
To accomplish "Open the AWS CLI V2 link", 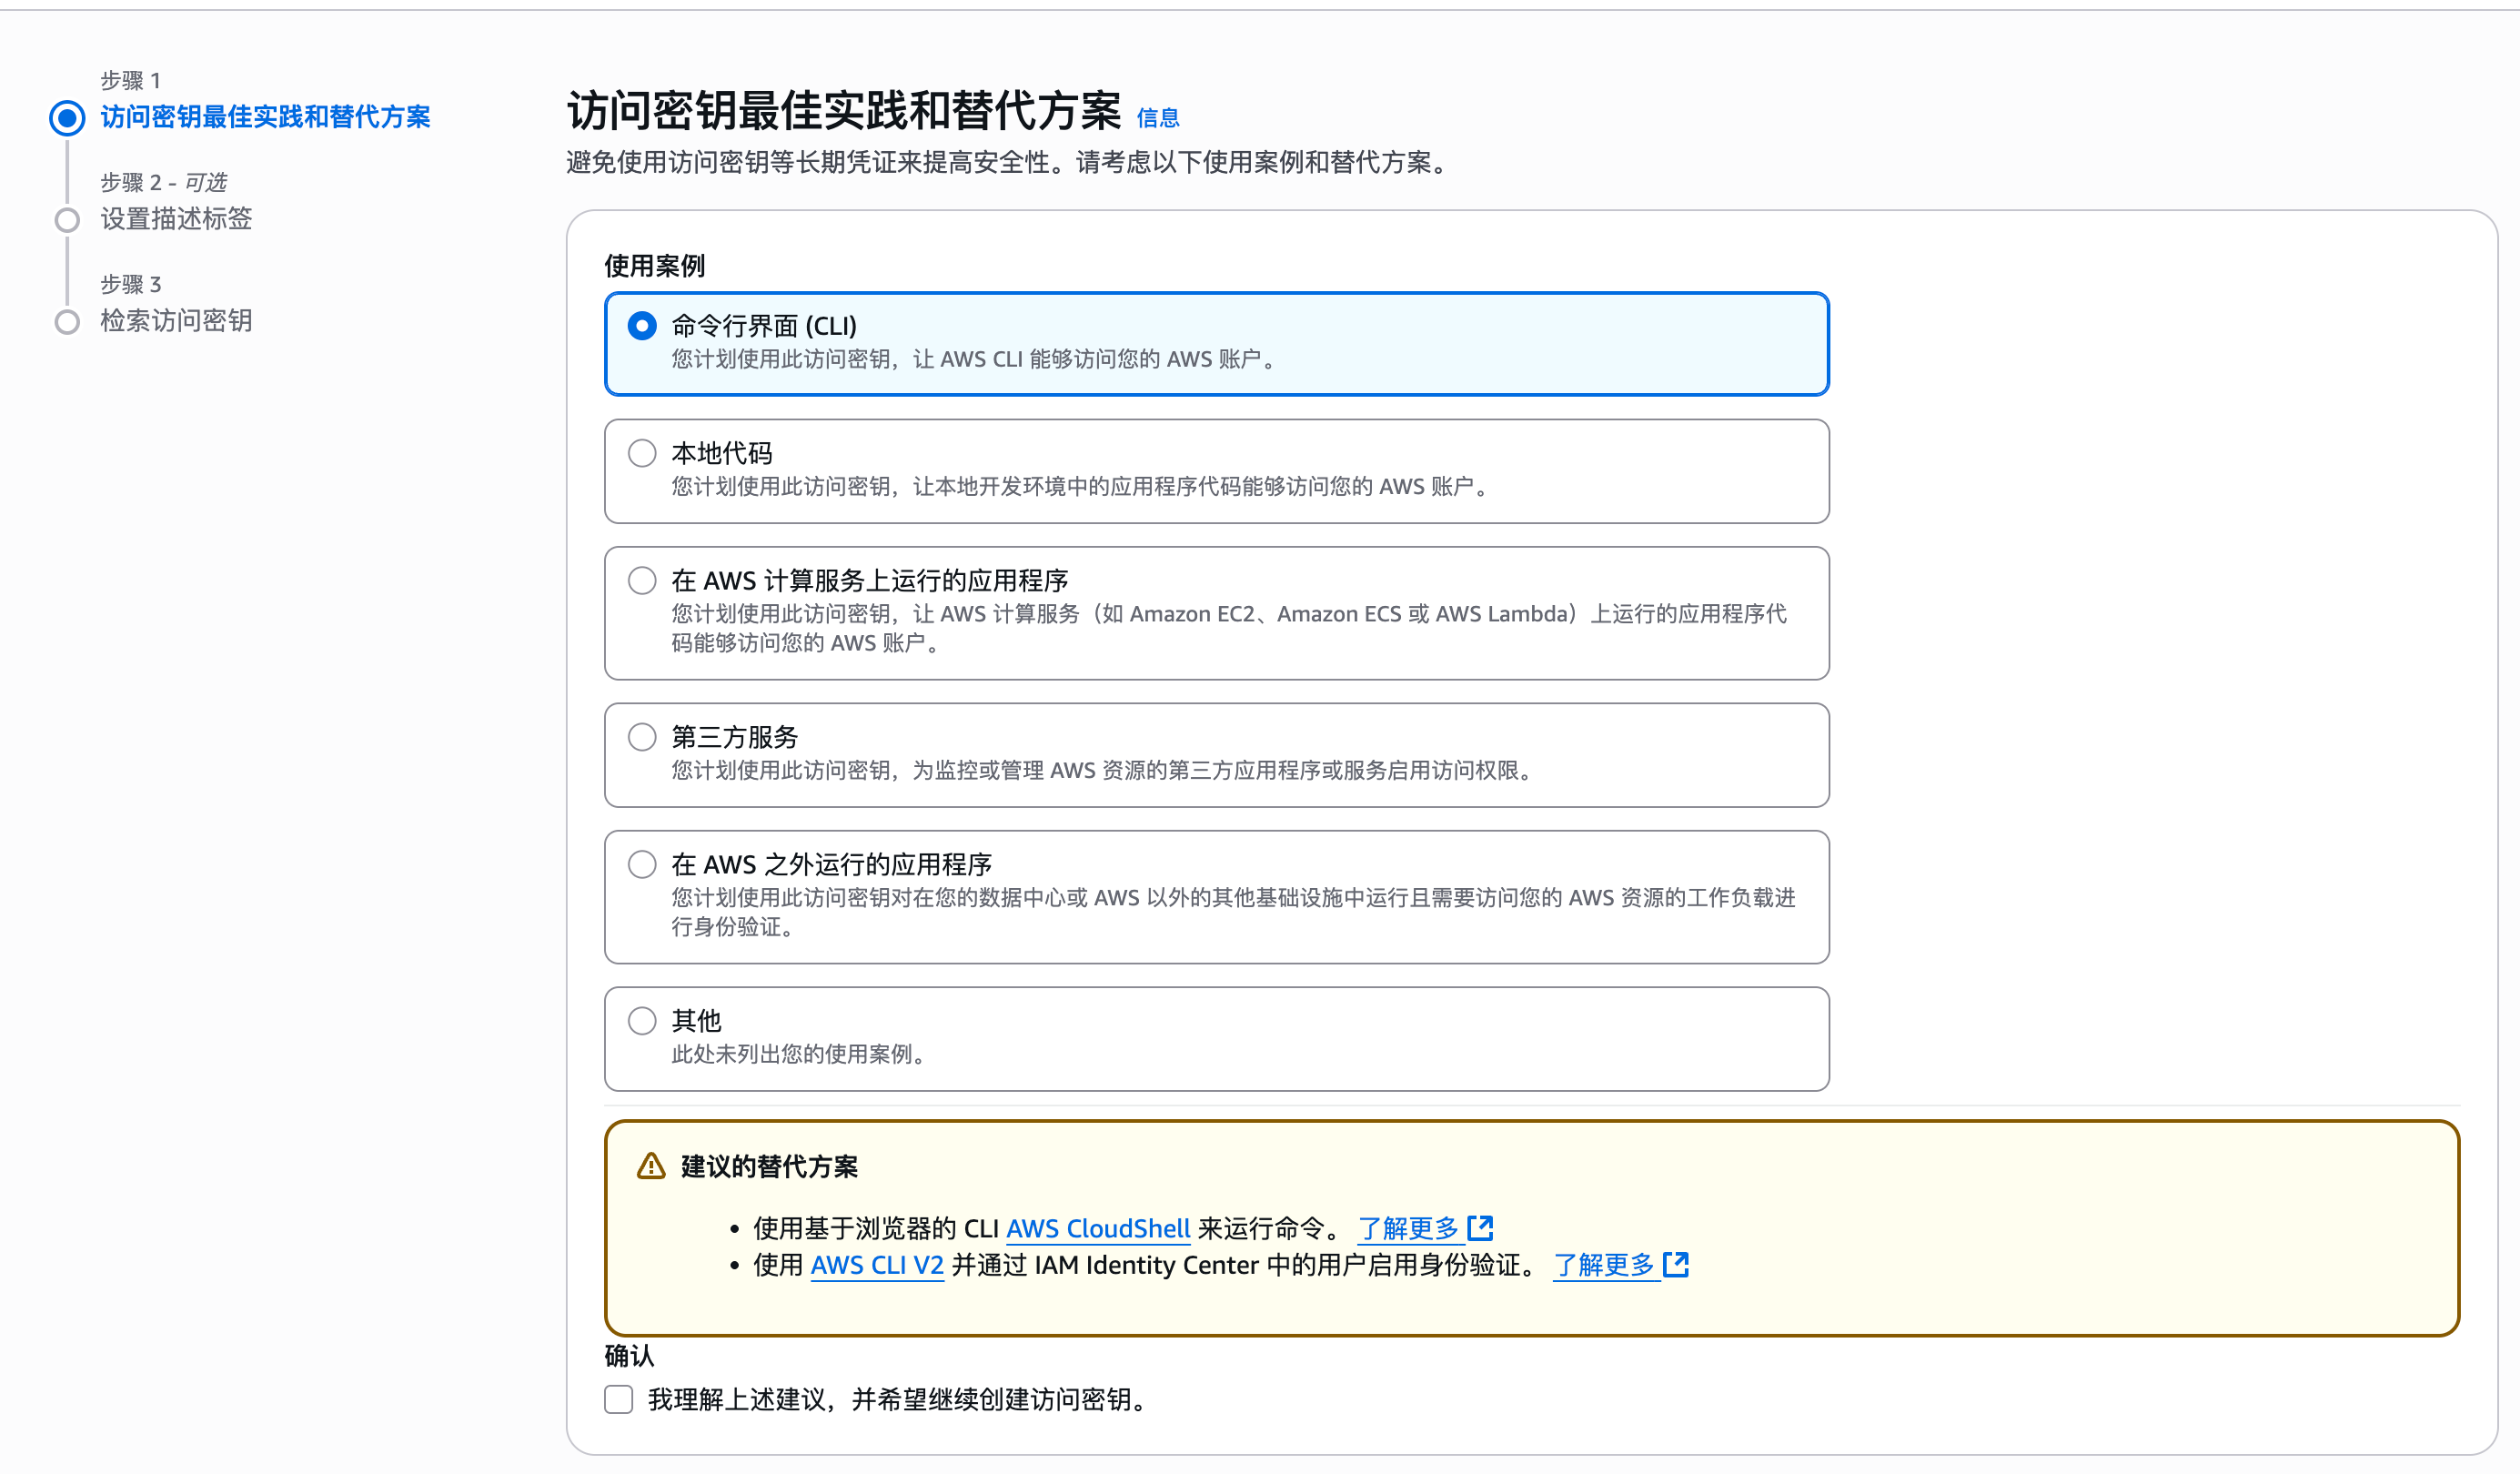I will click(x=876, y=1265).
